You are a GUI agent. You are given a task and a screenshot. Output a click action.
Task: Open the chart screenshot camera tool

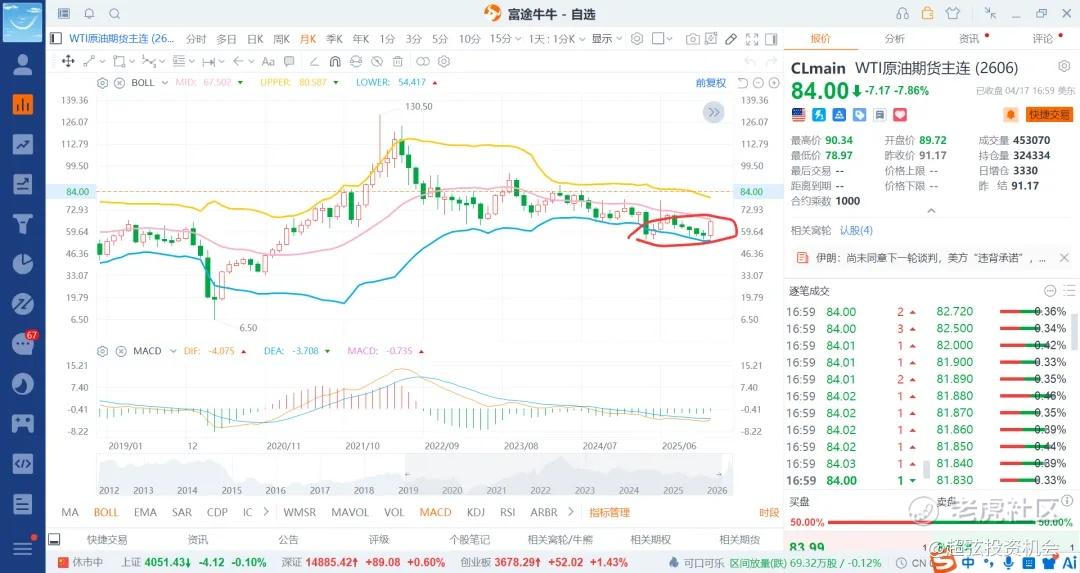click(x=692, y=39)
